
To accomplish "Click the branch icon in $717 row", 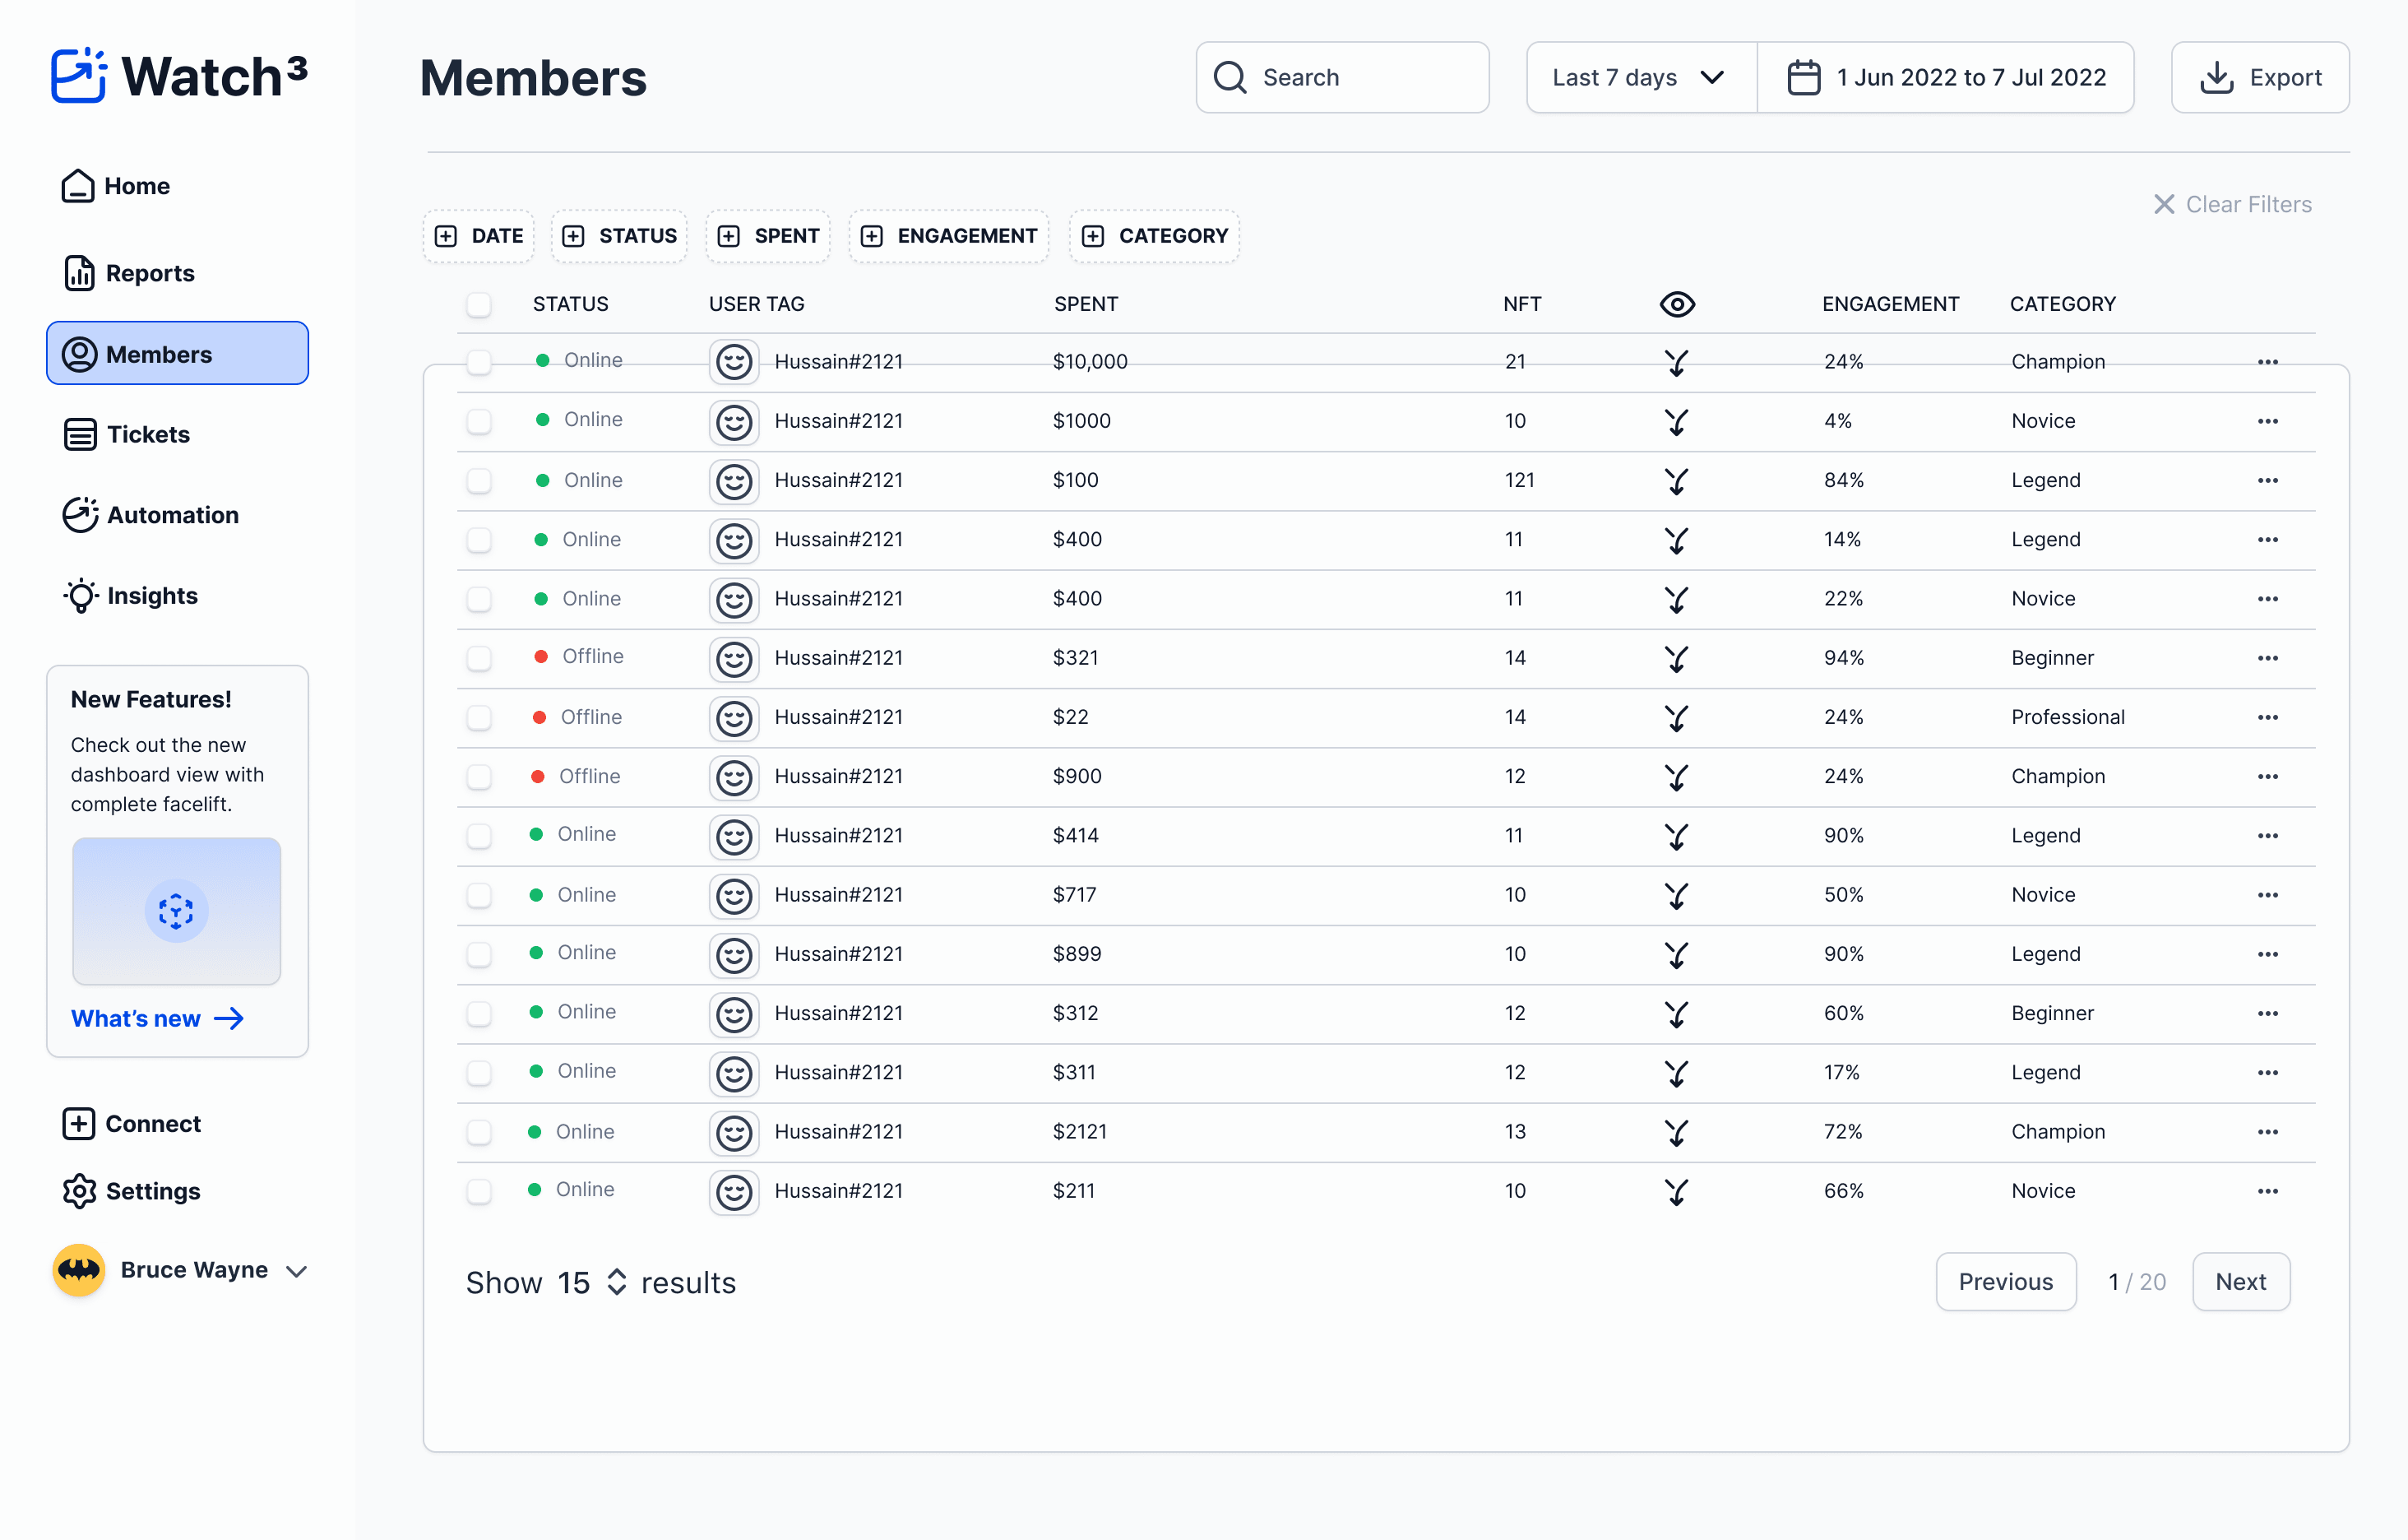I will coord(1677,895).
